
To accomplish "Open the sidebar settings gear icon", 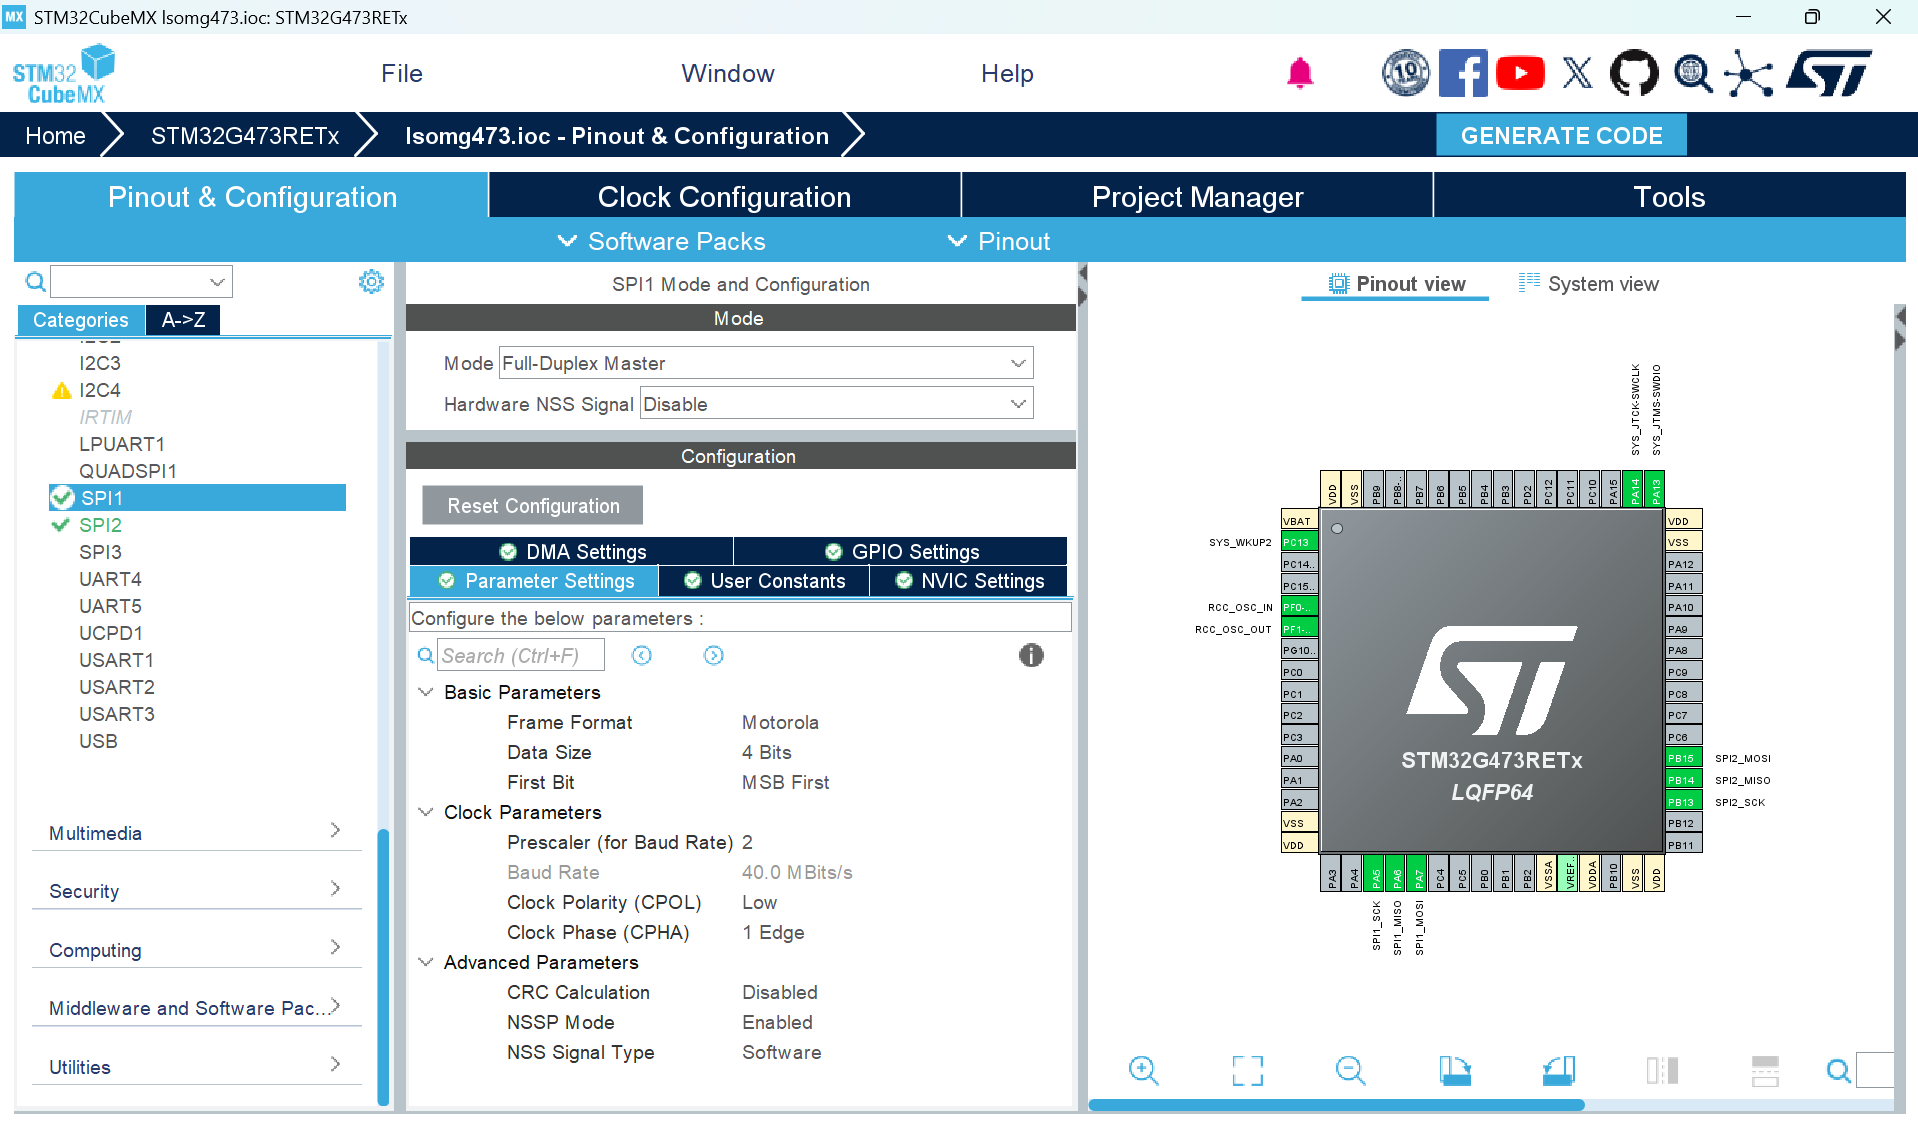I will click(x=371, y=281).
